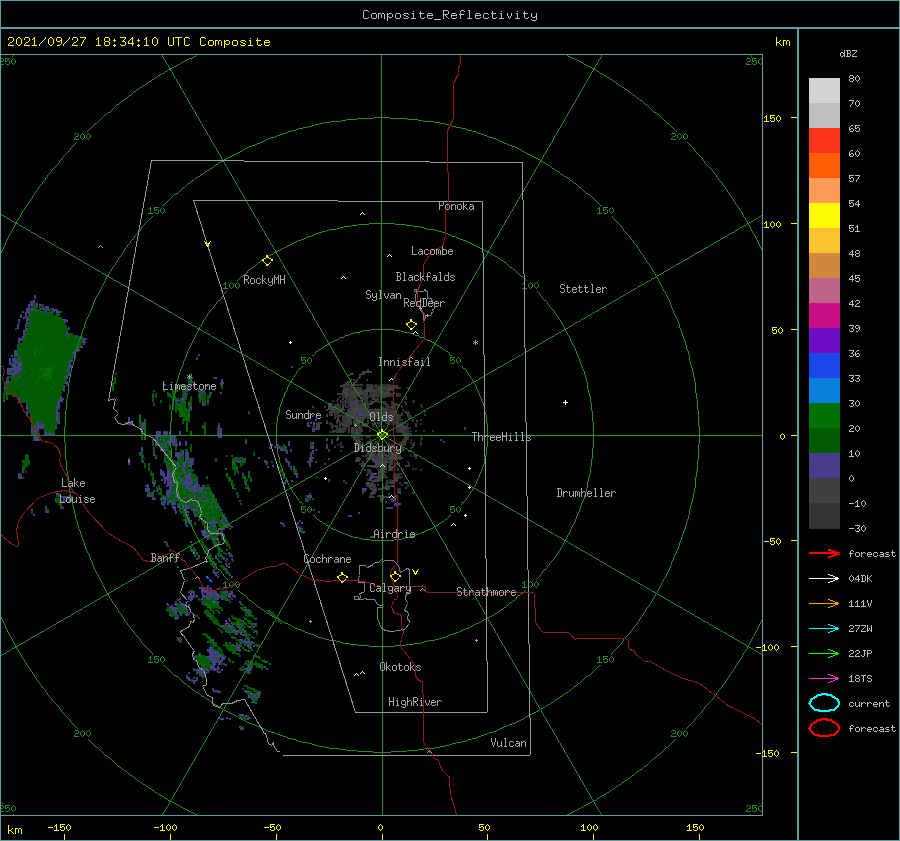This screenshot has height=841, width=900.
Task: Click the Drumheller city label
Action: pyautogui.click(x=585, y=493)
